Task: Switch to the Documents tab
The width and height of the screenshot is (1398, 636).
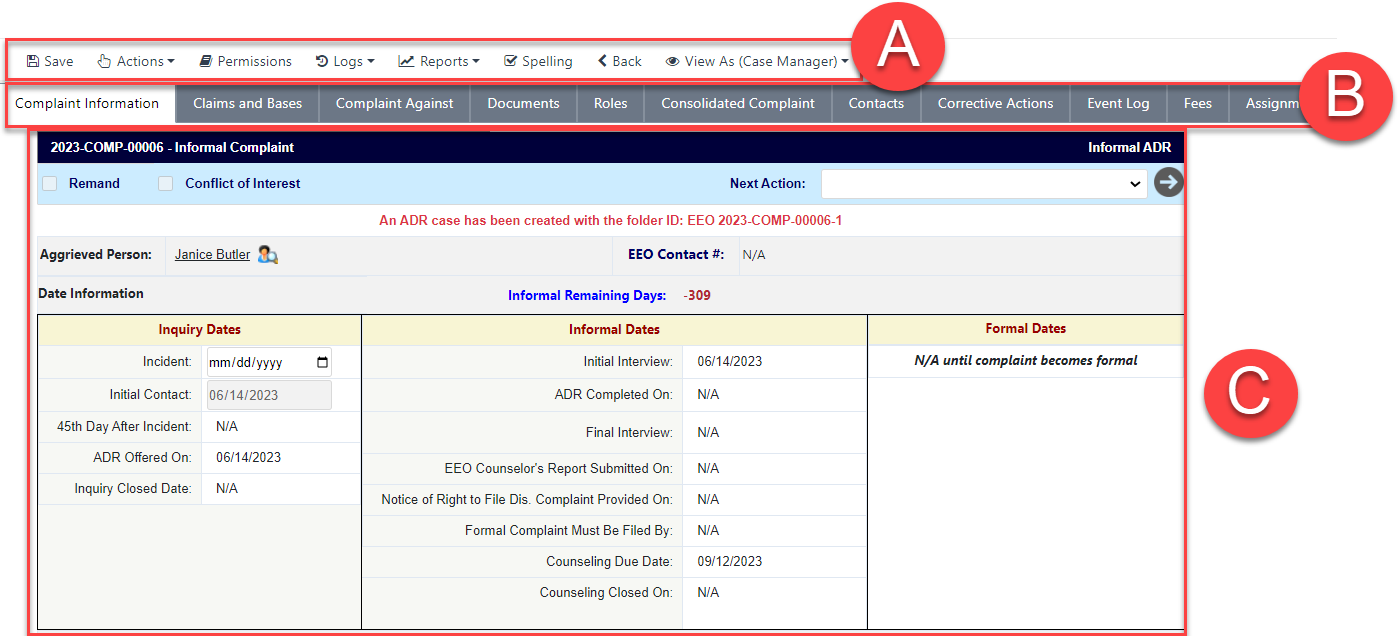Action: 523,103
